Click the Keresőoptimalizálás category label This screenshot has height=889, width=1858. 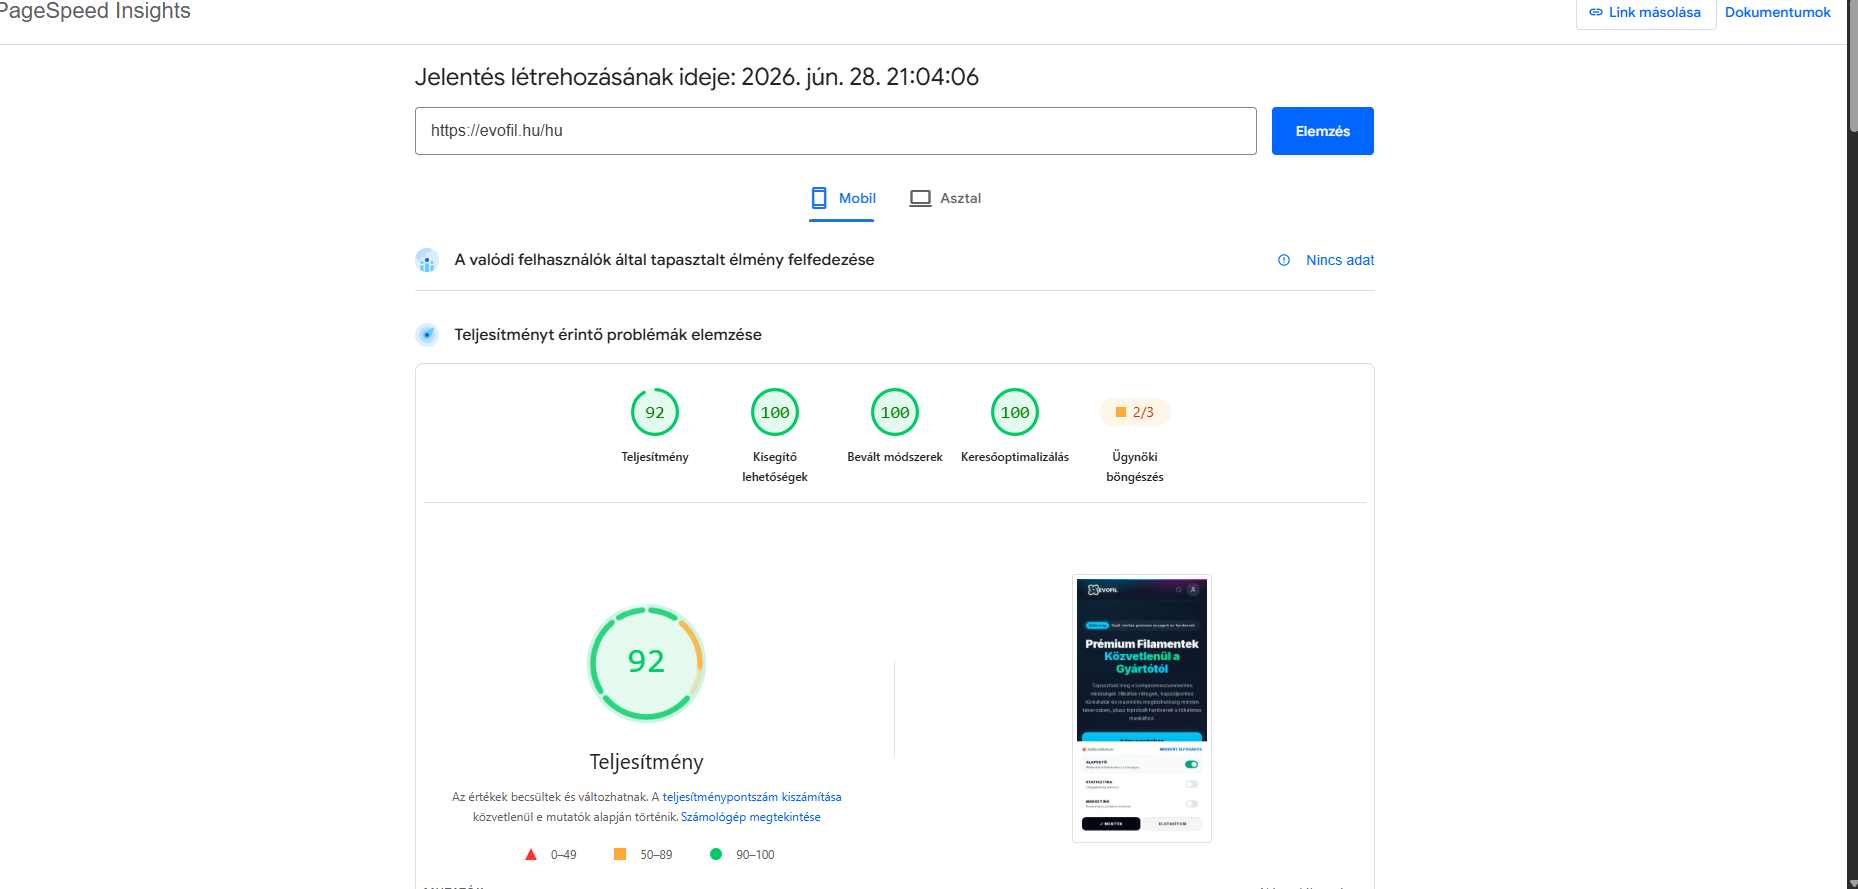click(1015, 457)
